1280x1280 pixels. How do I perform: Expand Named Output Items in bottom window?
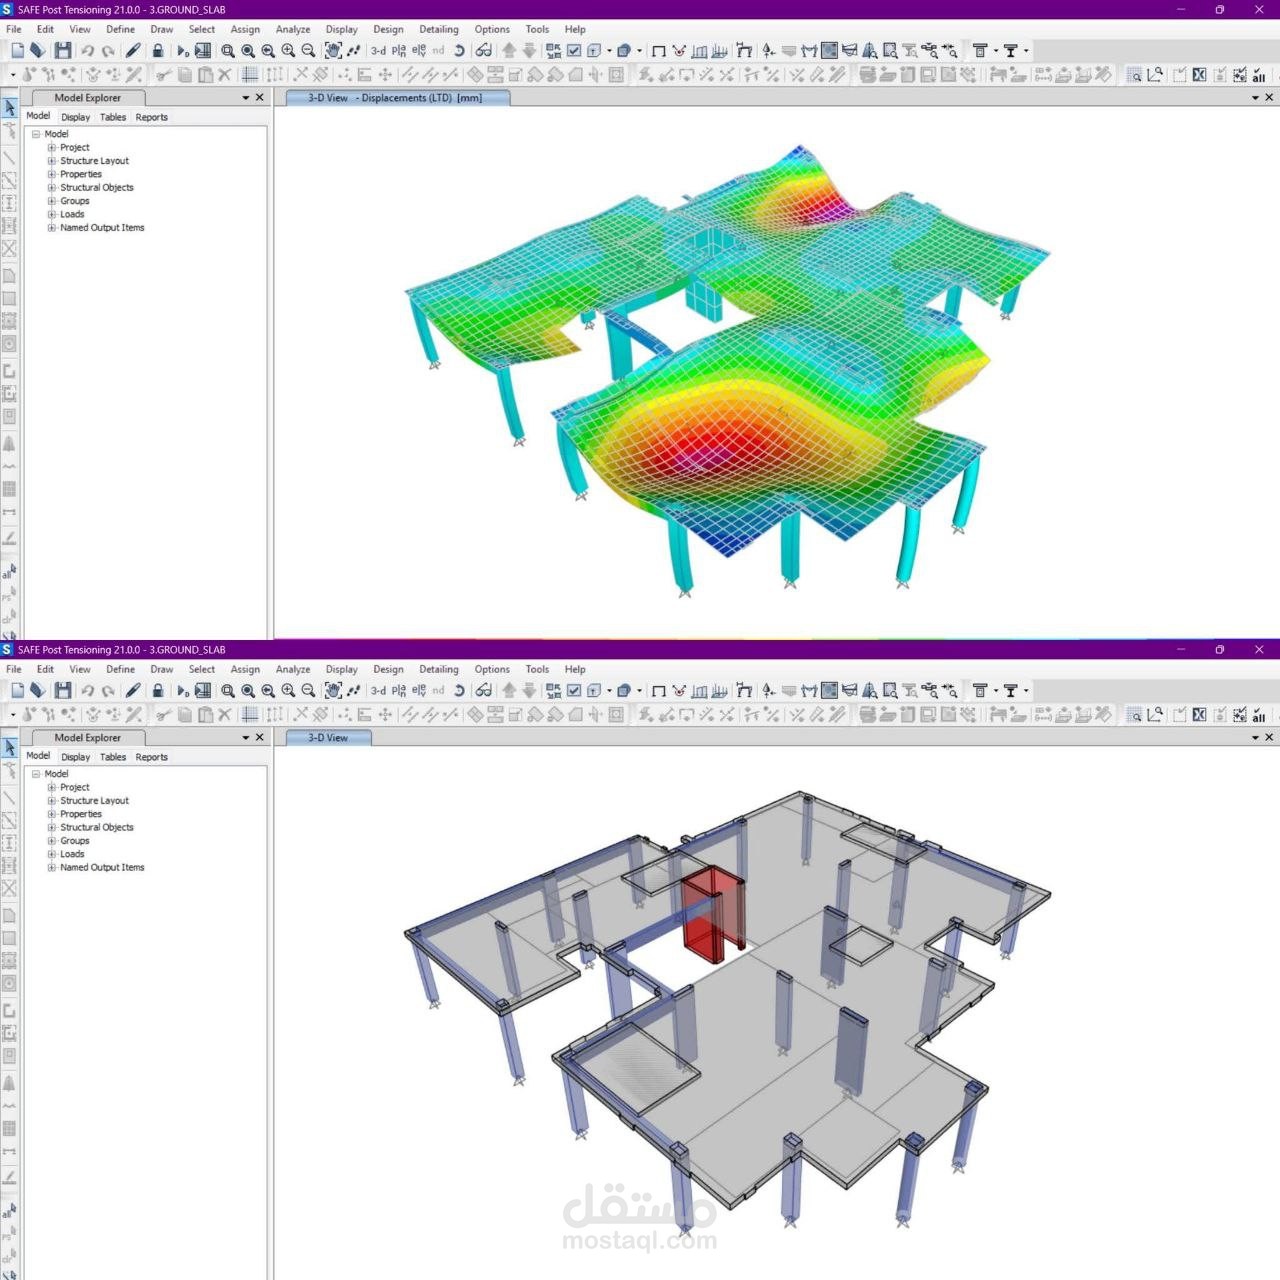pyautogui.click(x=52, y=868)
